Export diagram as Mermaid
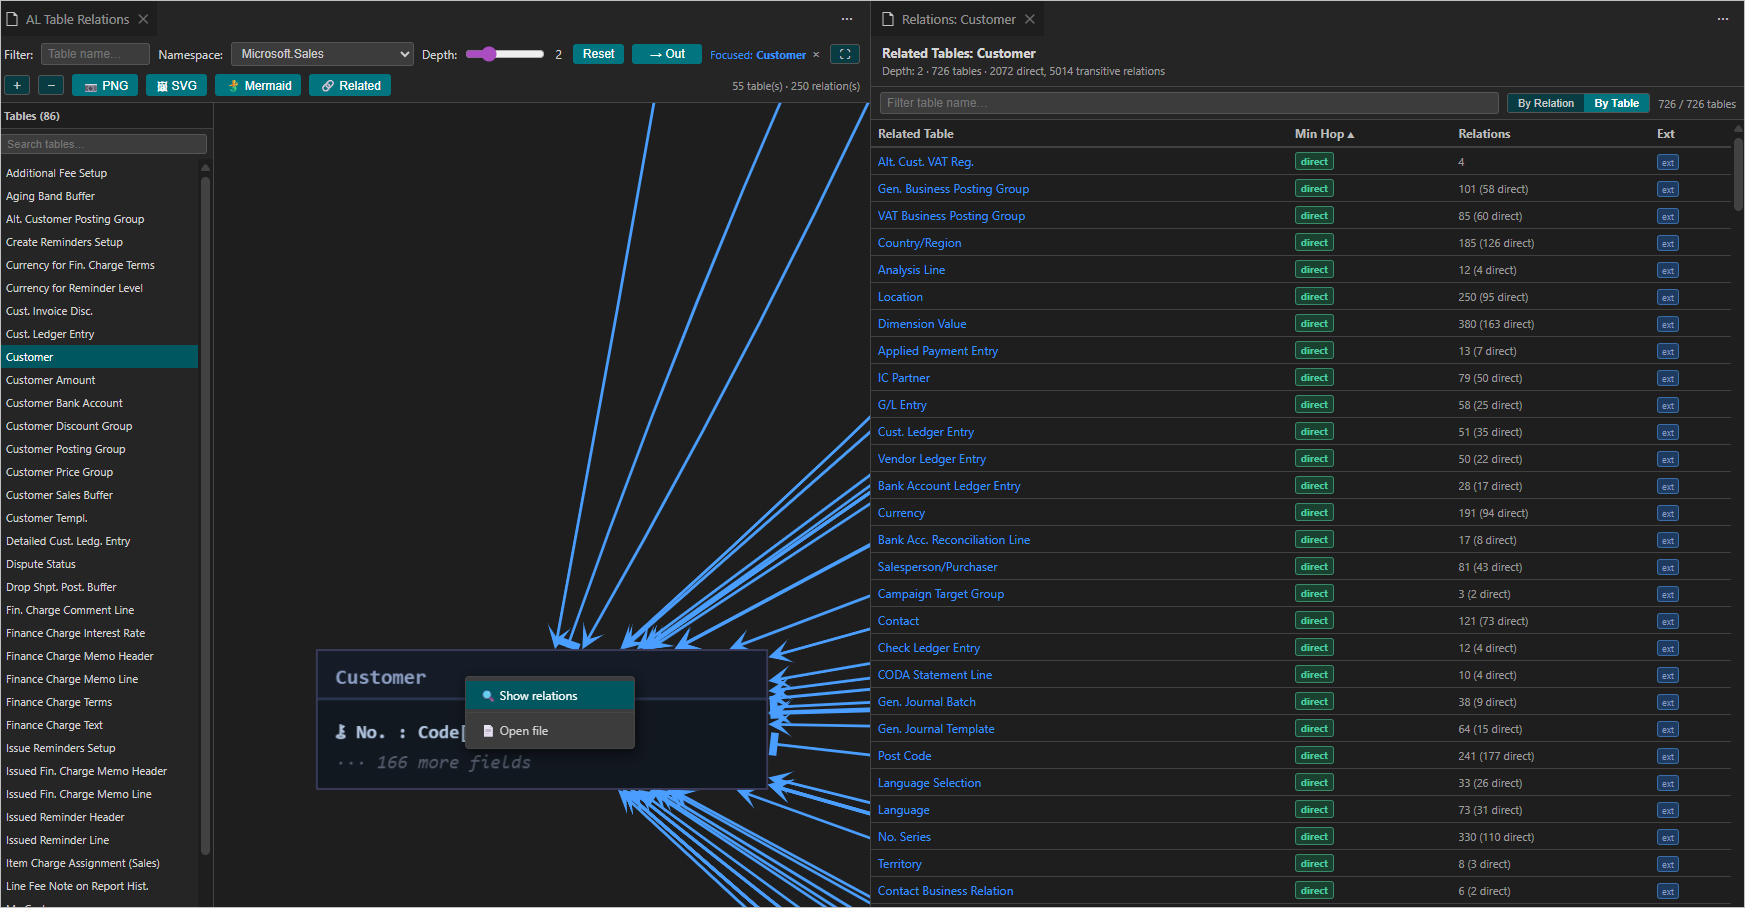 (258, 86)
